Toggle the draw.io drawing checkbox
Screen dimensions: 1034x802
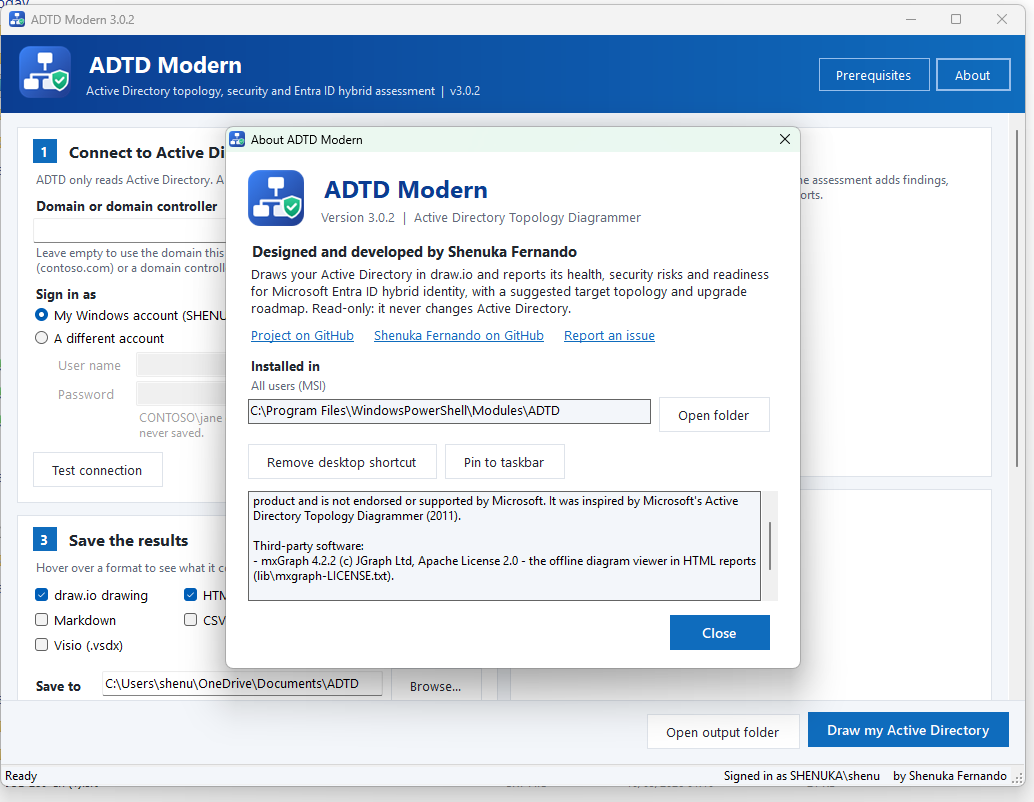click(42, 595)
